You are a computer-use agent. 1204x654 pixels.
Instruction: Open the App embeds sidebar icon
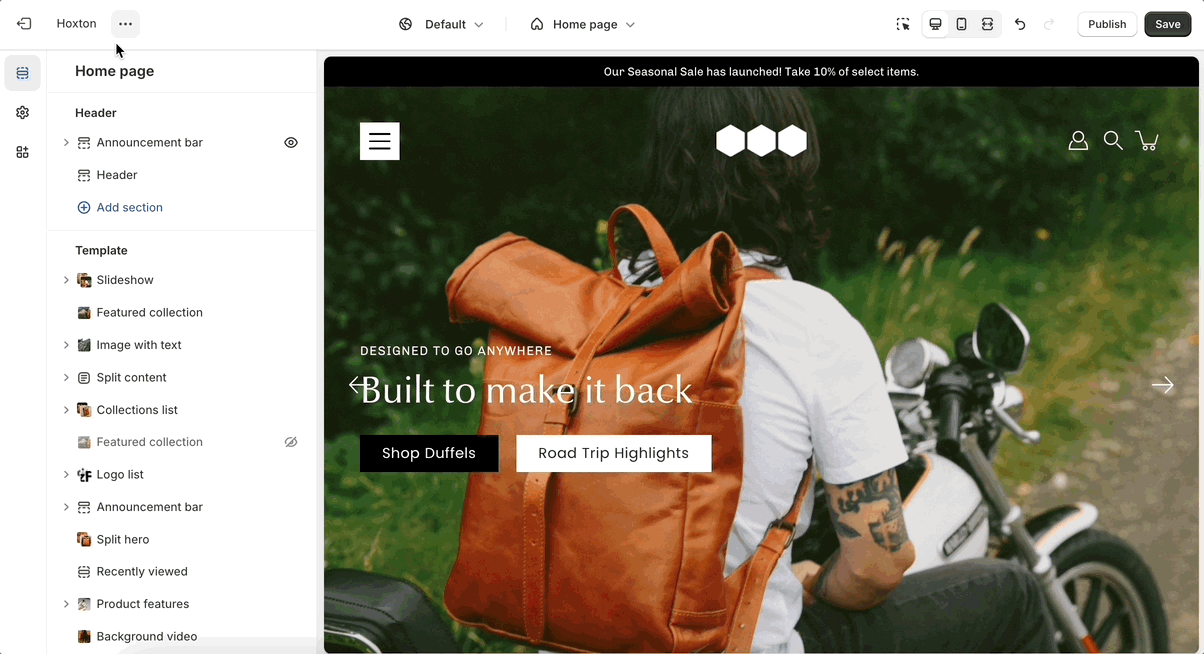pos(23,152)
